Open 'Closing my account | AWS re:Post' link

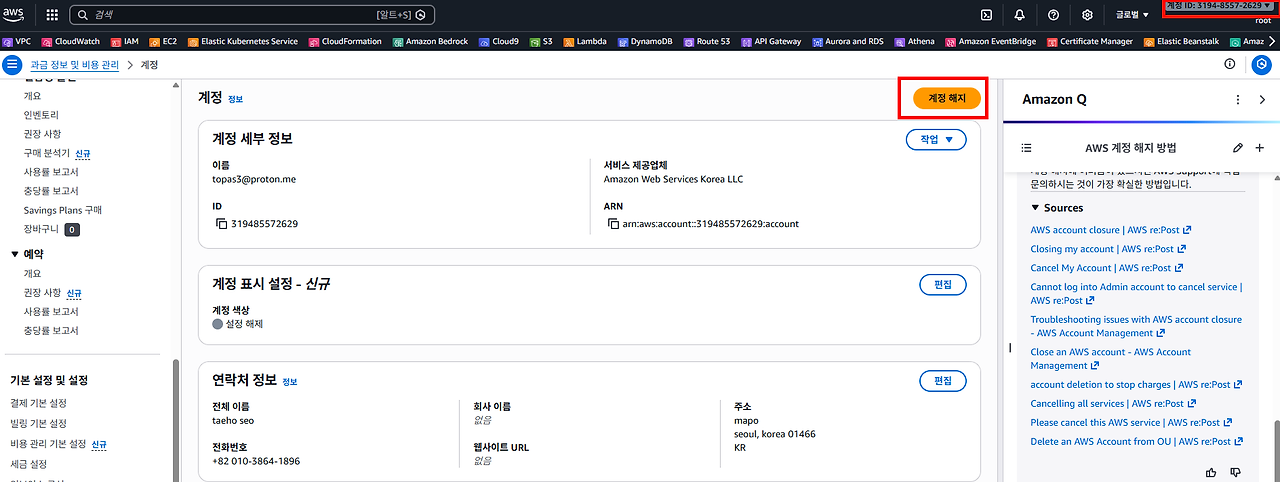click(x=1108, y=249)
